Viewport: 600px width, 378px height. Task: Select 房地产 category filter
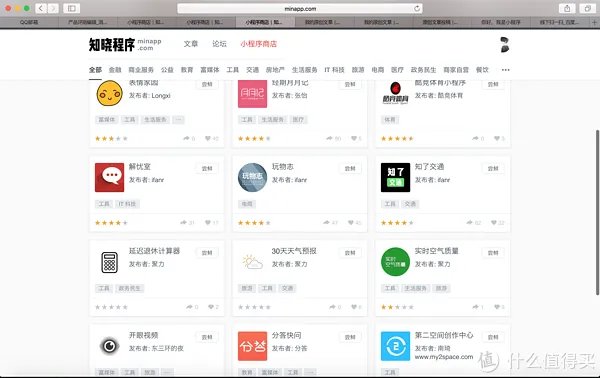pyautogui.click(x=275, y=70)
